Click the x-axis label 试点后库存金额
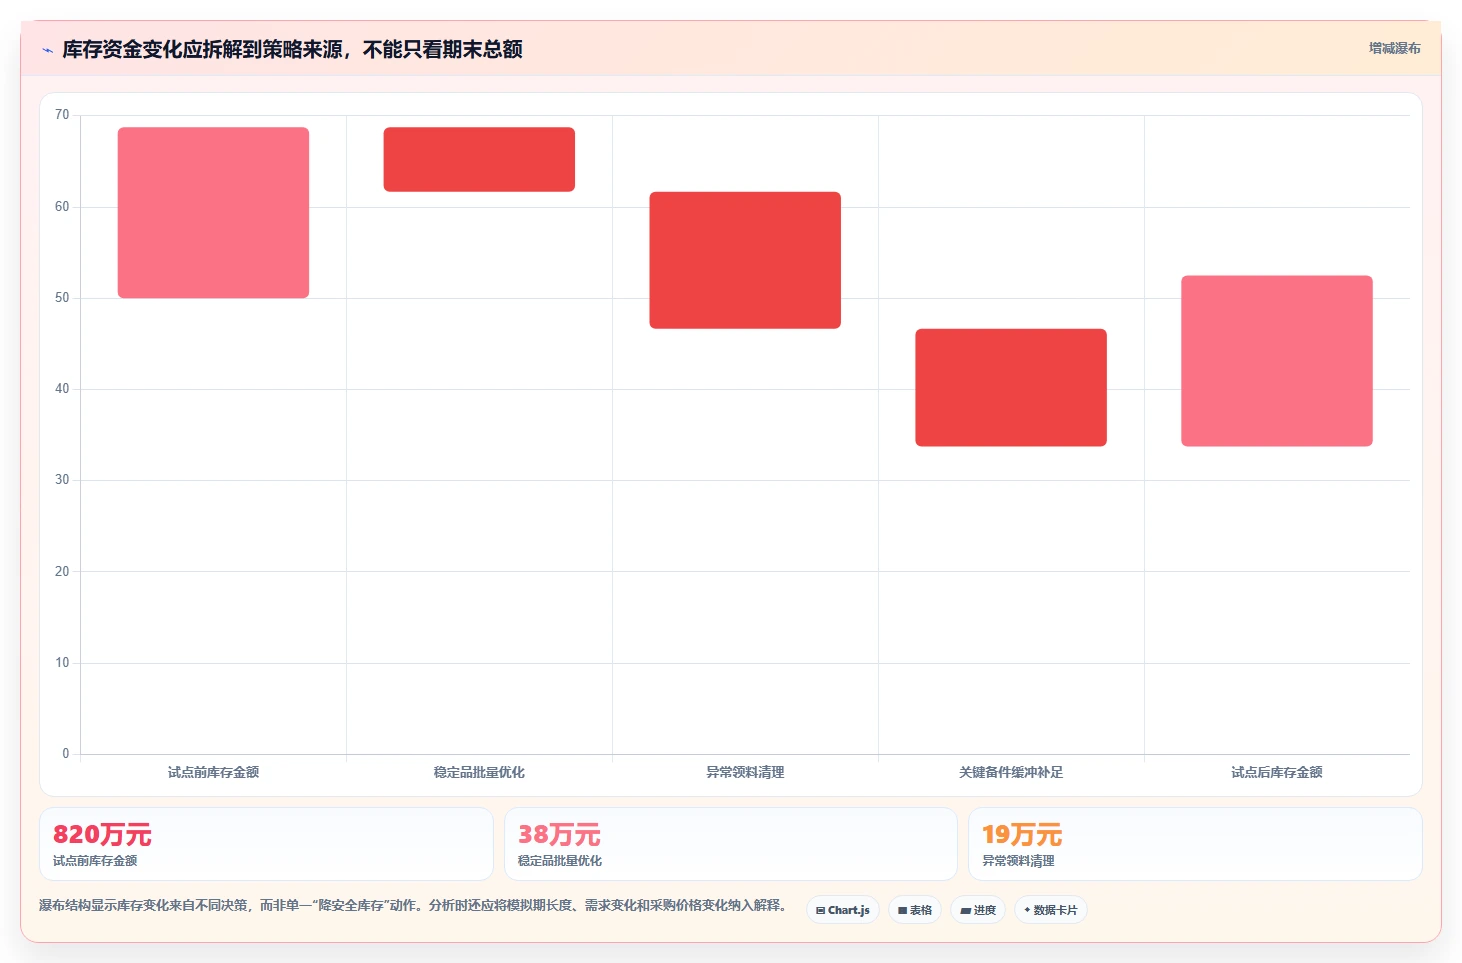Image resolution: width=1462 pixels, height=963 pixels. point(1277,772)
